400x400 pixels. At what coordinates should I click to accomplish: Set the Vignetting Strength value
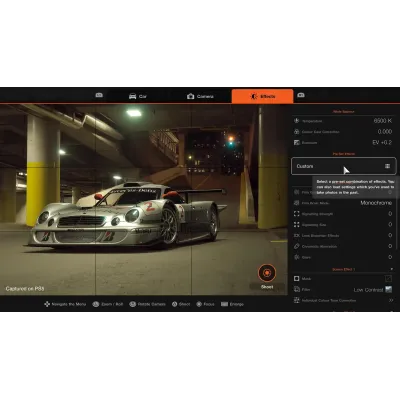coord(390,214)
